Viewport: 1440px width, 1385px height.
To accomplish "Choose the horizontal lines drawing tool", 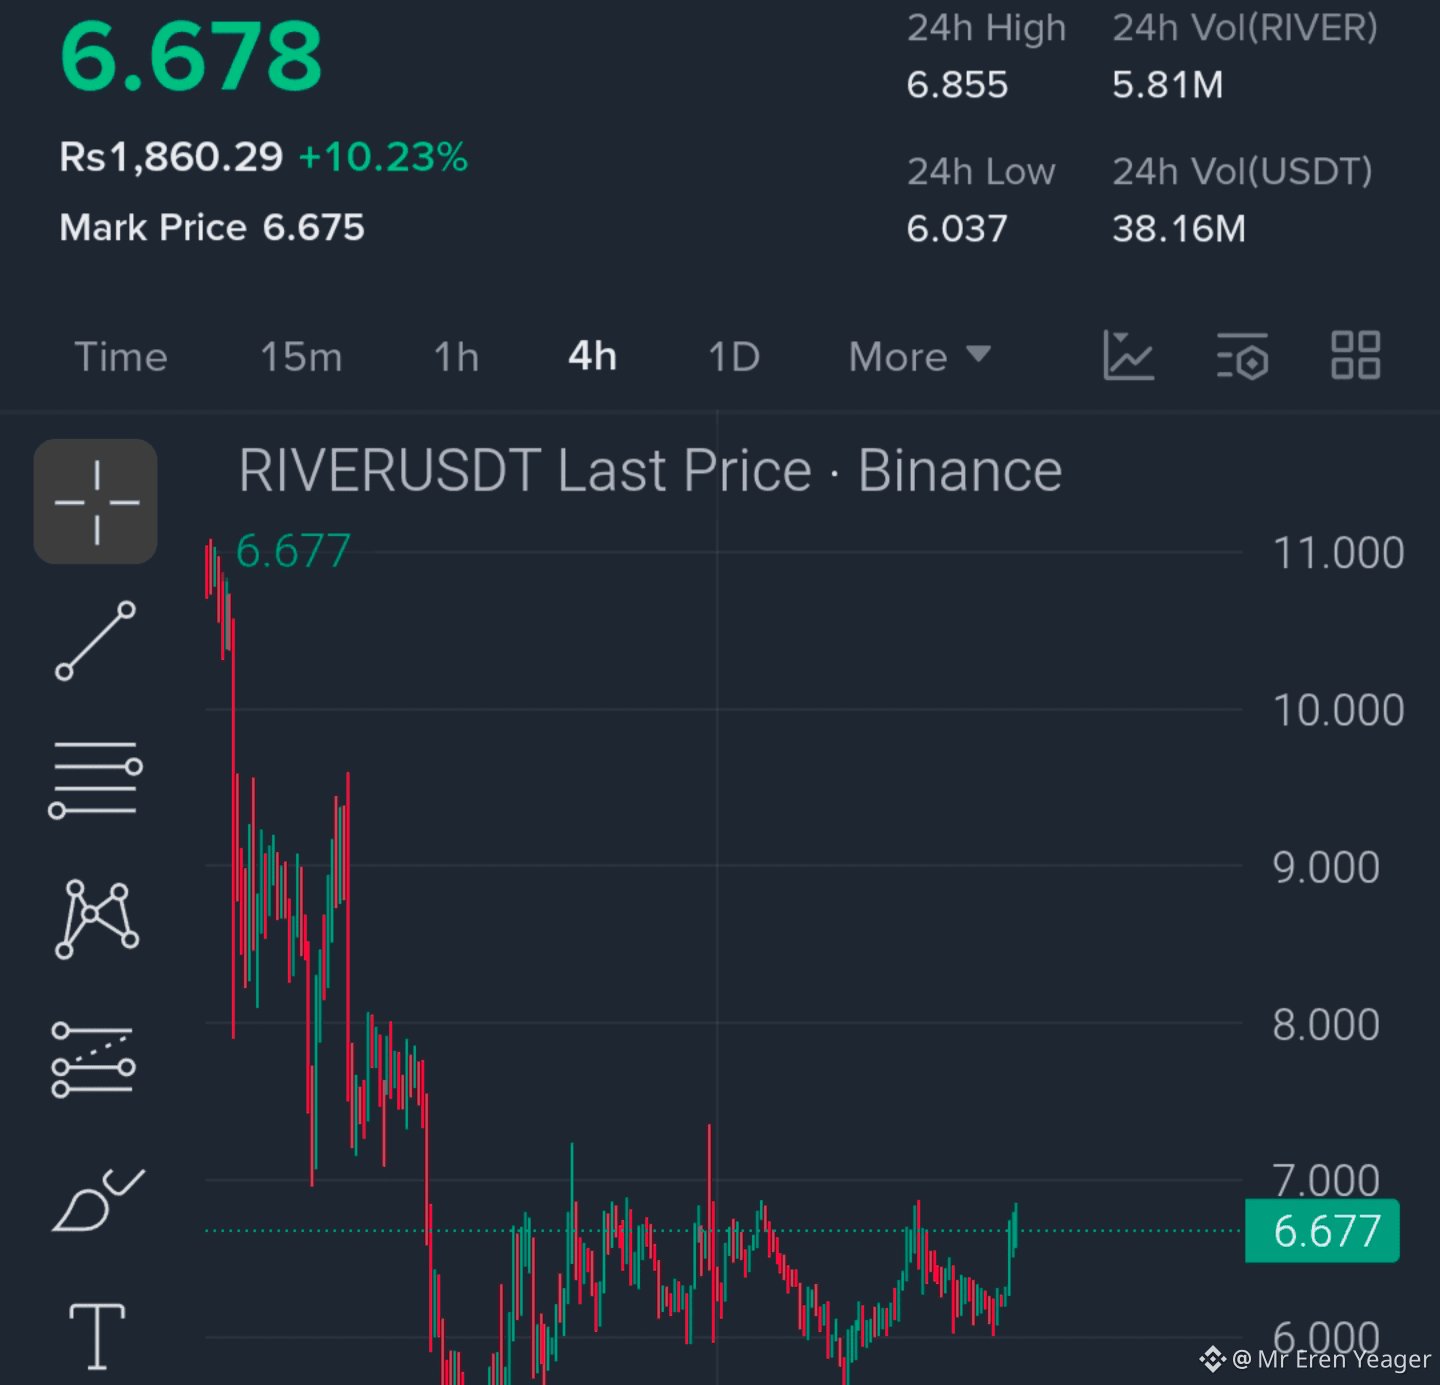I will 96,780.
